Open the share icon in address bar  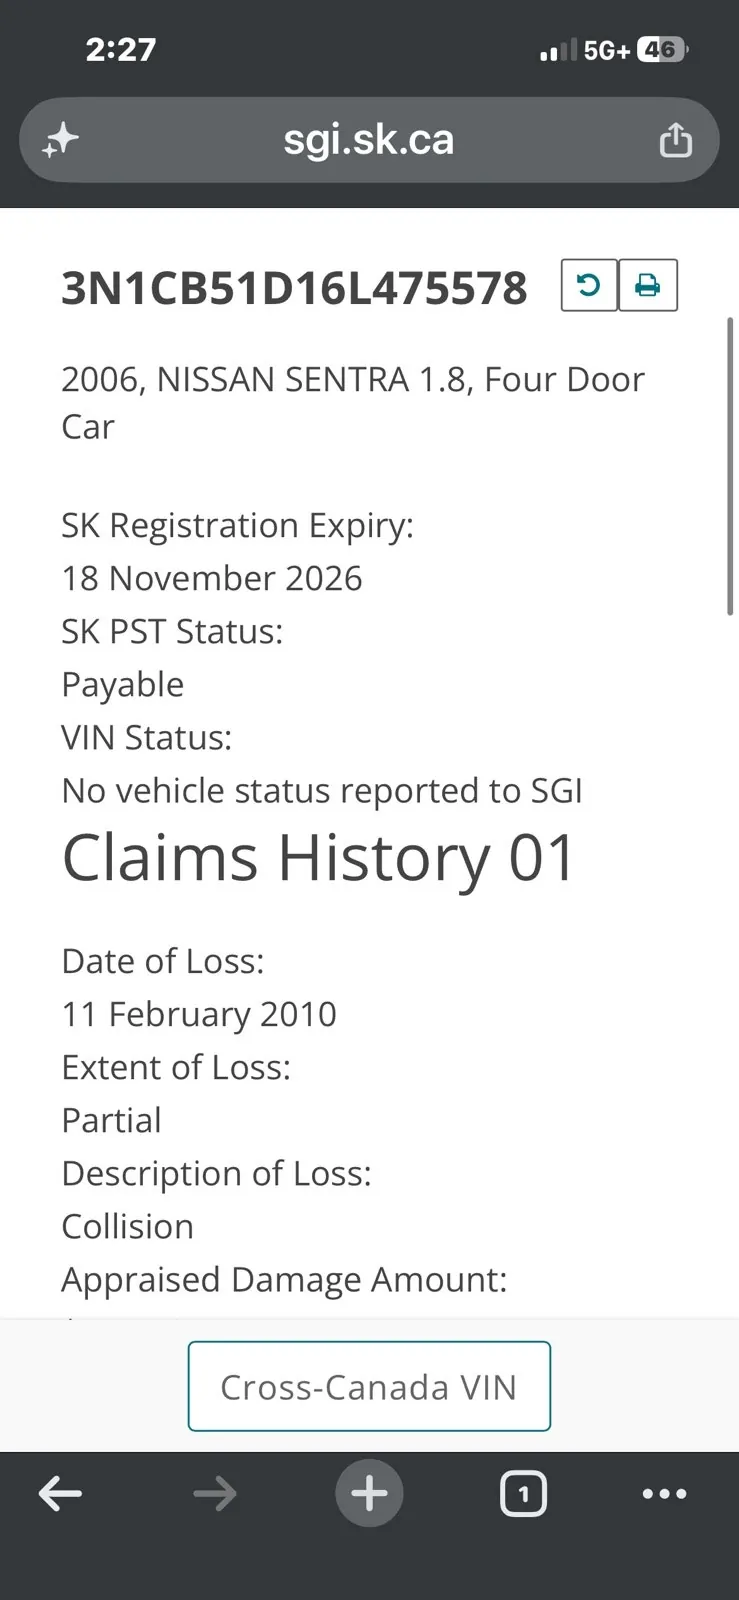pyautogui.click(x=676, y=140)
